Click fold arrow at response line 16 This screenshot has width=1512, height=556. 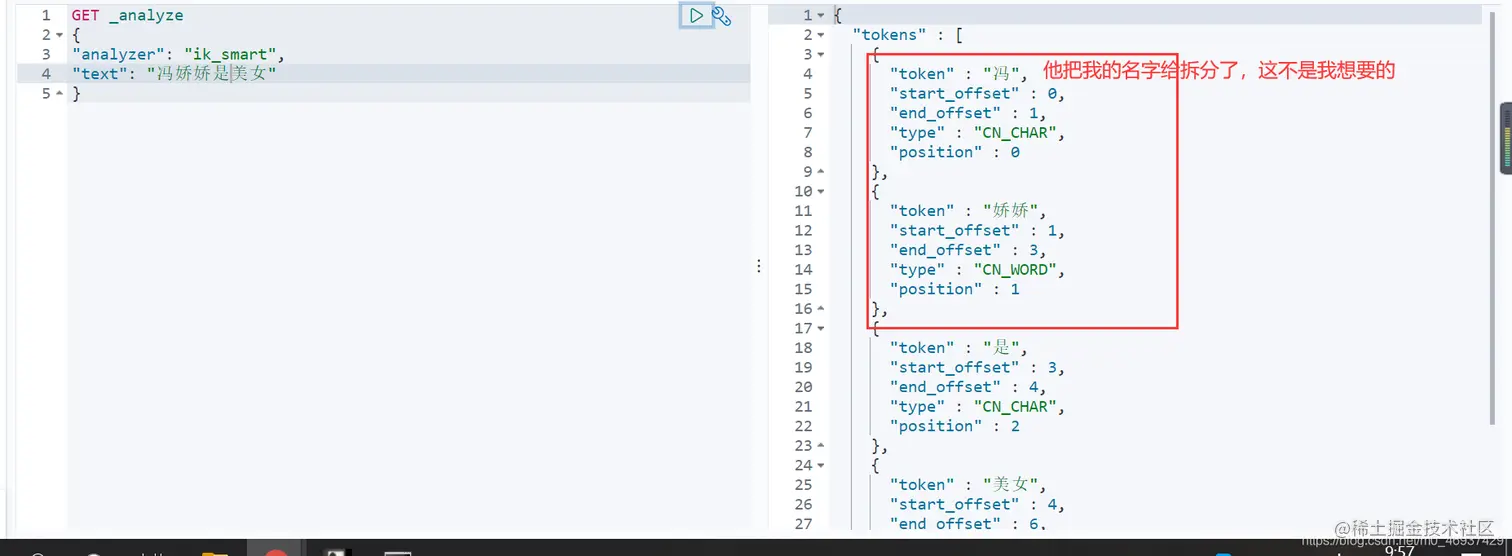(821, 309)
